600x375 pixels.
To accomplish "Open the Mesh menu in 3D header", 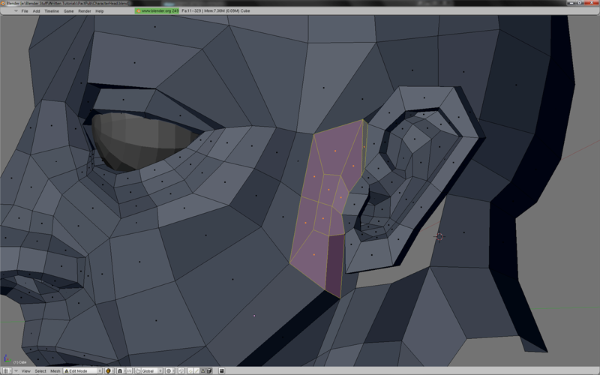I will [55, 371].
